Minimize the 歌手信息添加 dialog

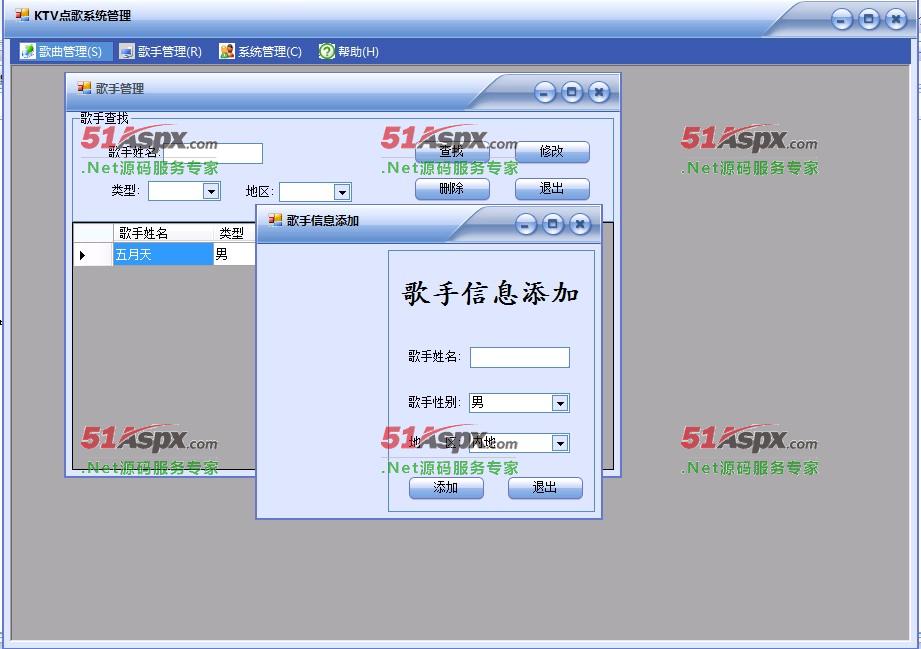(526, 224)
